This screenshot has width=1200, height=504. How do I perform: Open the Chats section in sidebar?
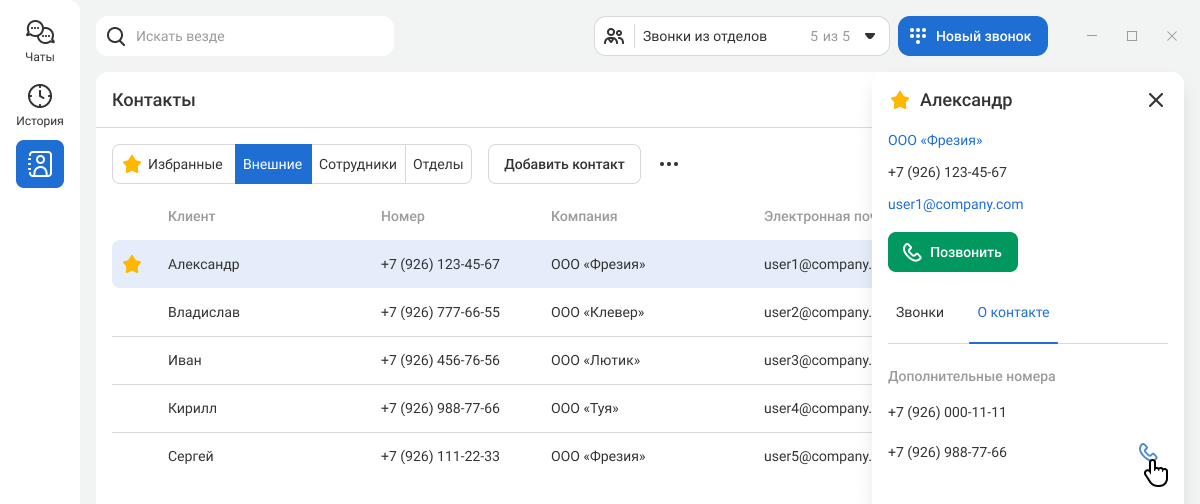point(40,41)
